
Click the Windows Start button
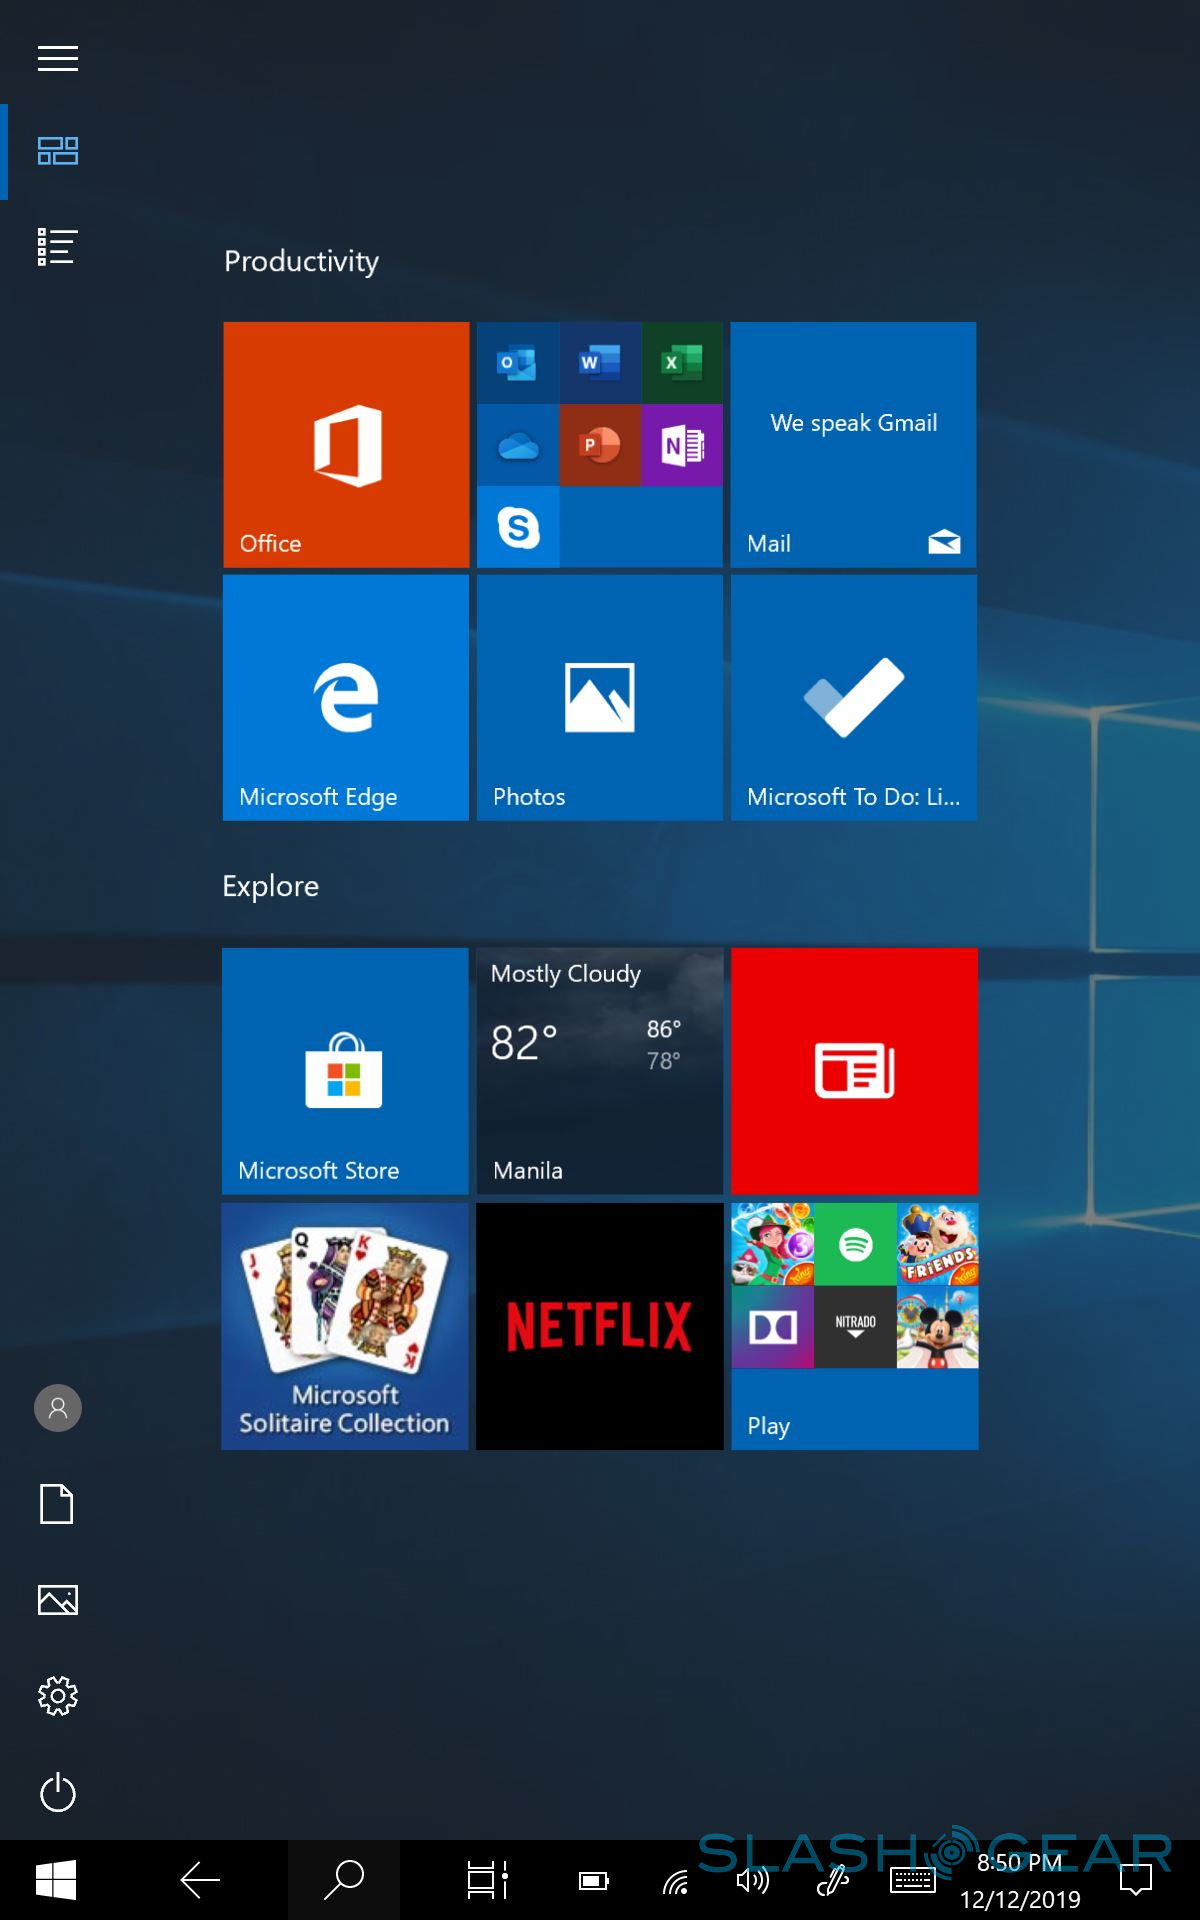coord(56,1880)
